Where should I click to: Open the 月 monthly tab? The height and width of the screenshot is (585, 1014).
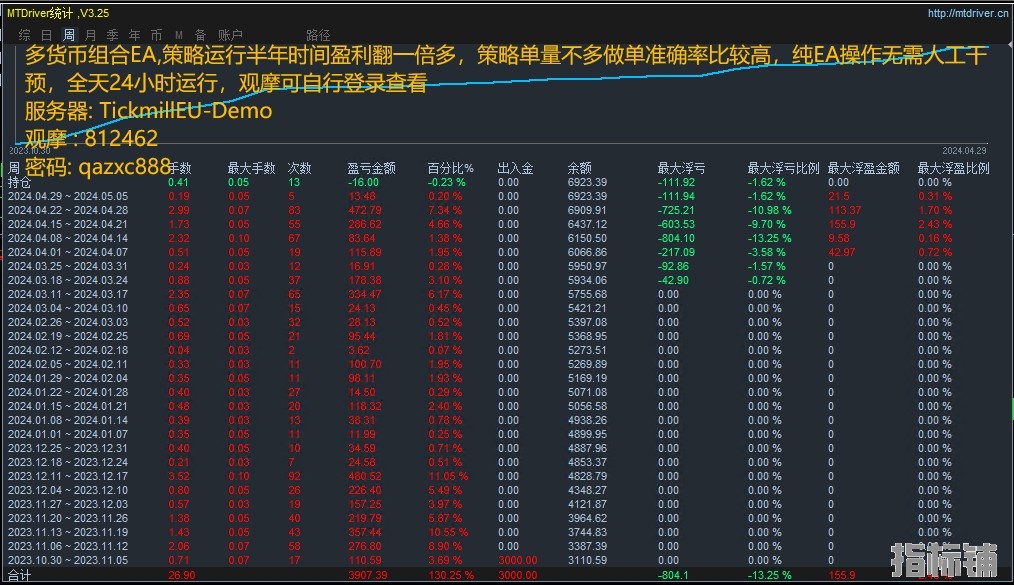coord(91,35)
